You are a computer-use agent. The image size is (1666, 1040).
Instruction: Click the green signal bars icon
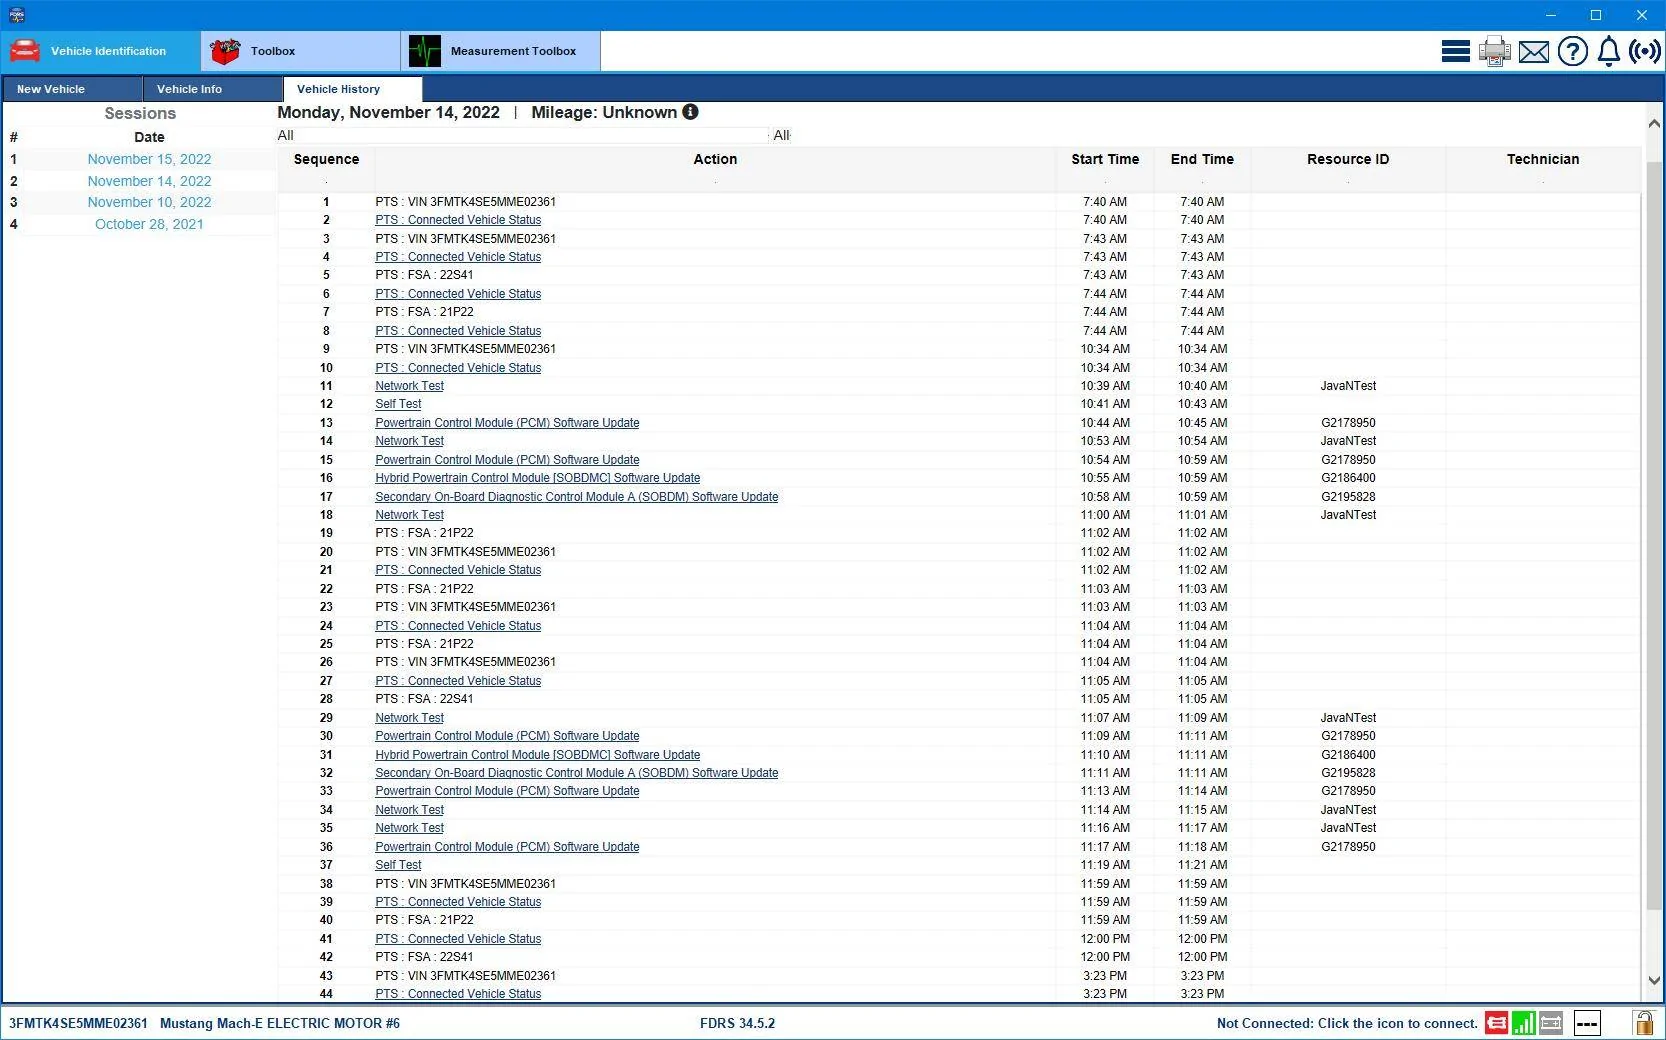click(1523, 1023)
